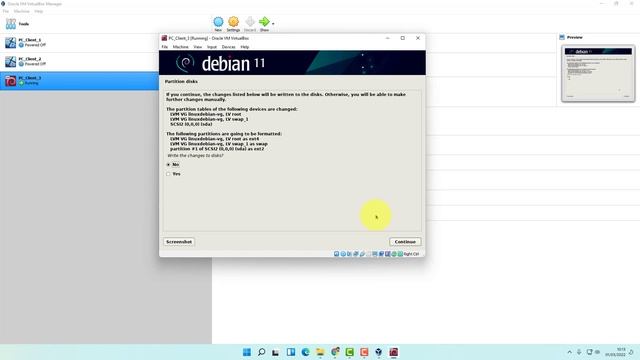640x360 pixels.
Task: Open Devices menu of the VM window
Action: [x=229, y=47]
